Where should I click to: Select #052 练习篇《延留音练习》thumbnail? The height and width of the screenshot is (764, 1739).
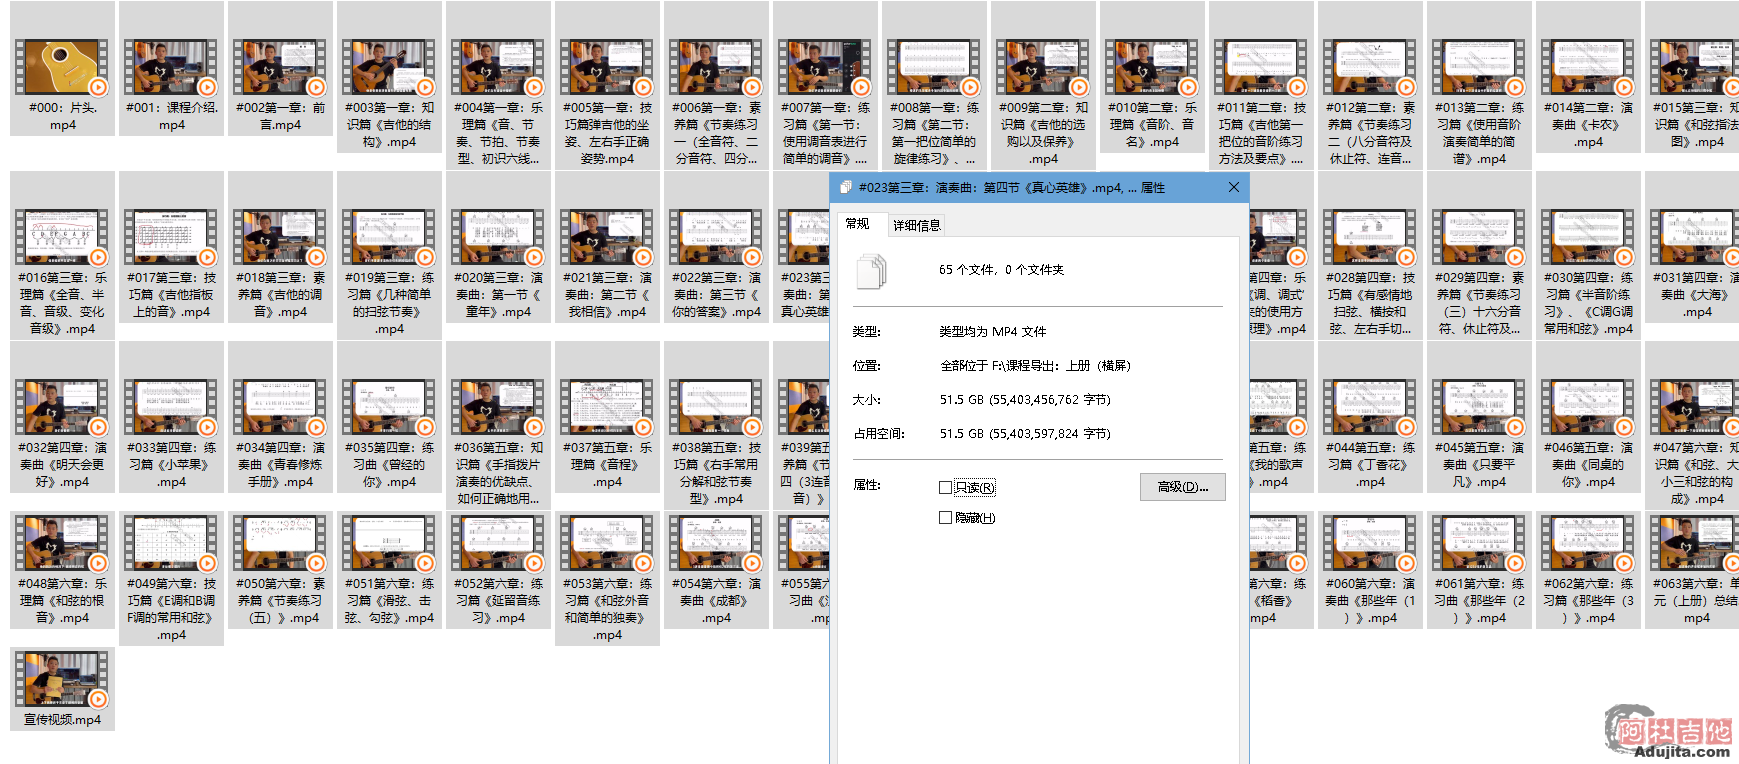tap(498, 543)
